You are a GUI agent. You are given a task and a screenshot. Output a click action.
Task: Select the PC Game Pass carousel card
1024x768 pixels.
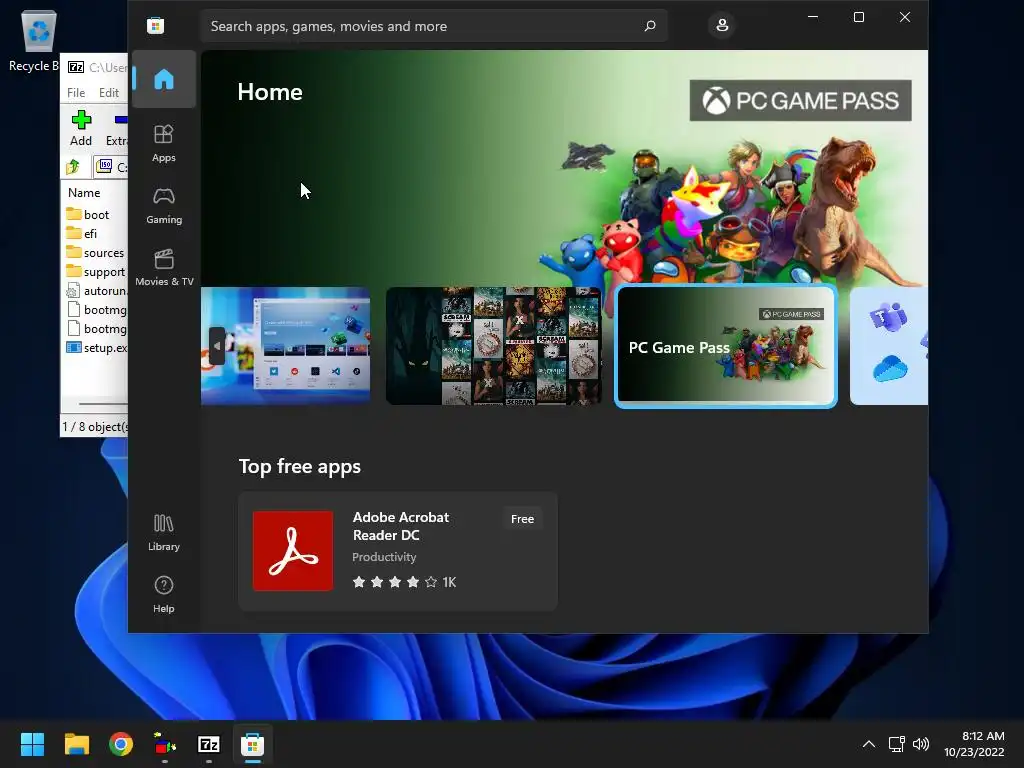point(726,347)
